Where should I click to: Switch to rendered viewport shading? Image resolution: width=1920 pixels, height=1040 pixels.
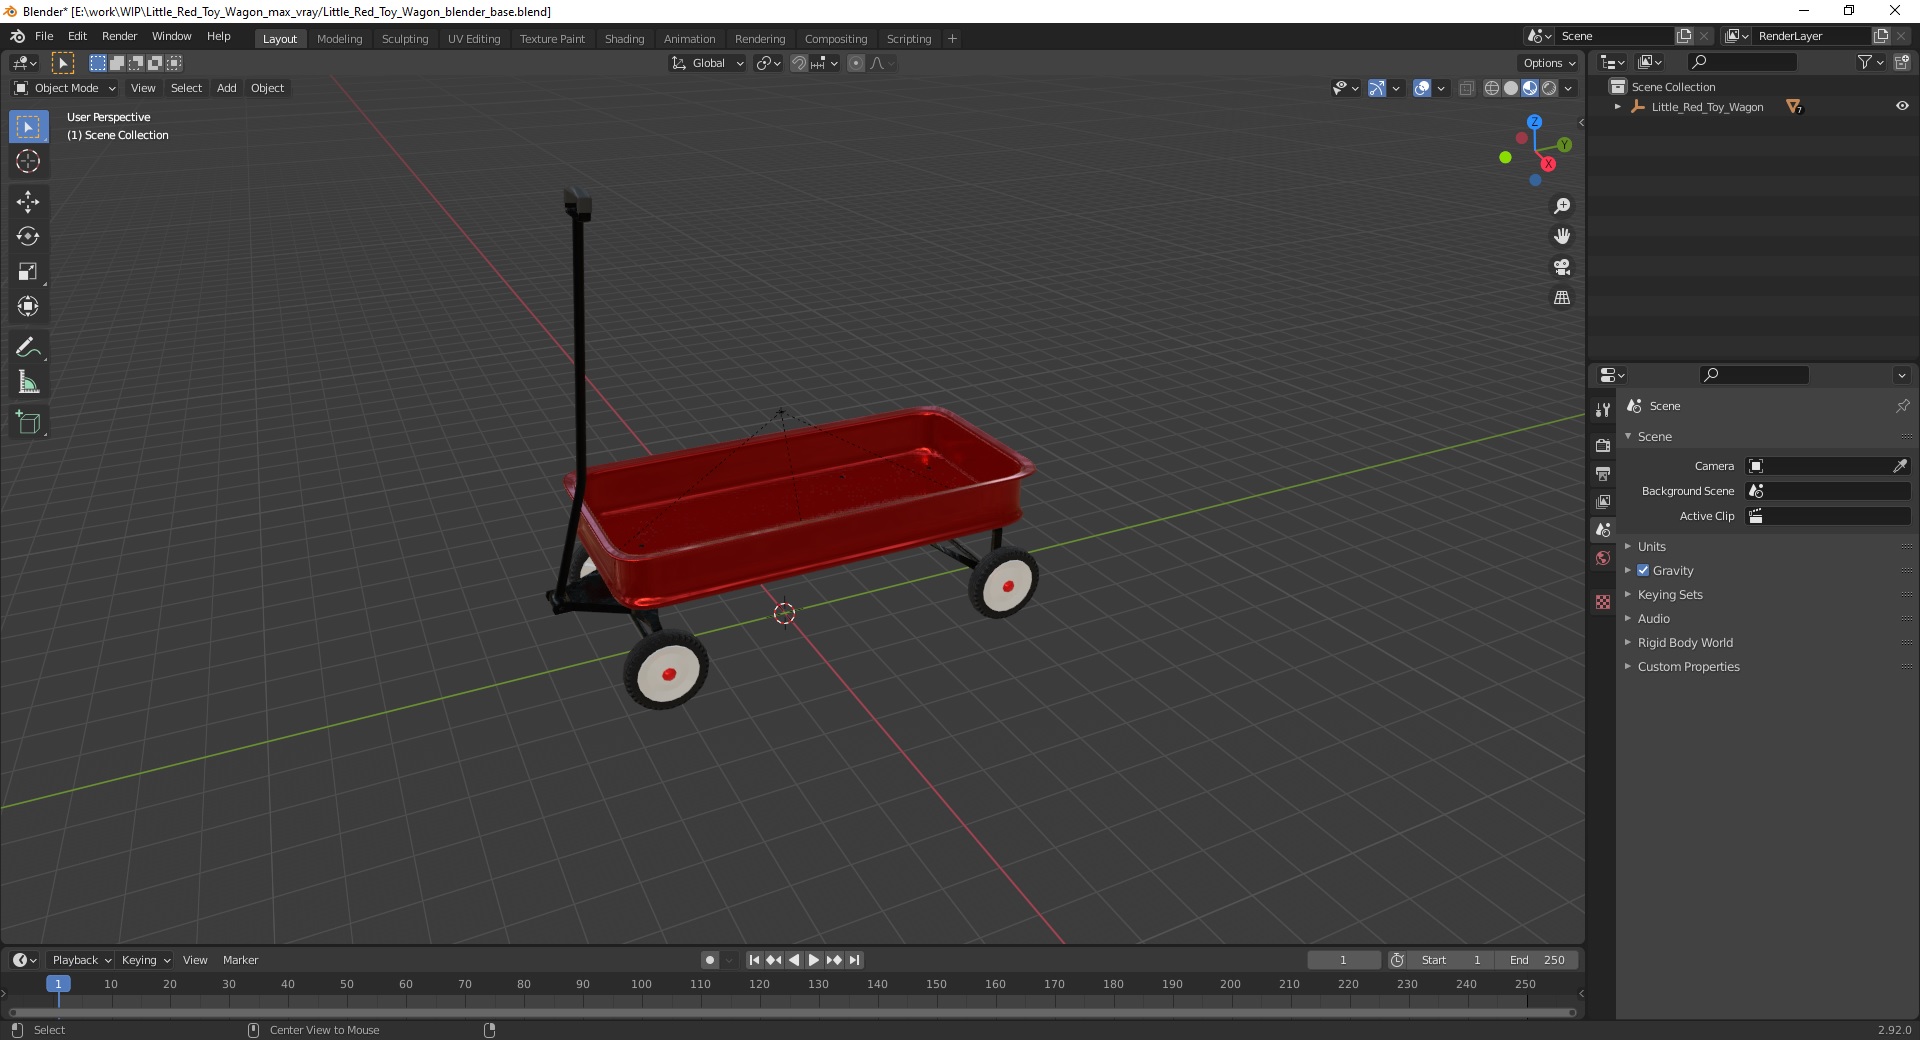point(1549,88)
